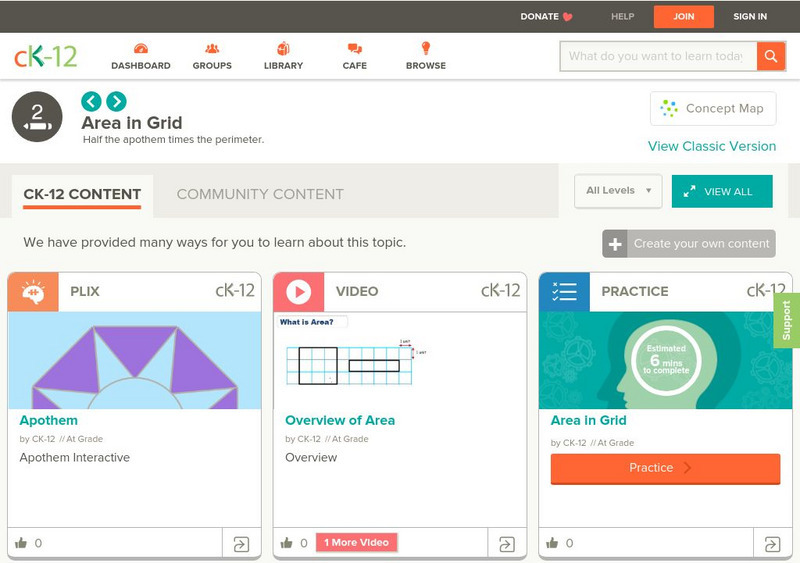Click the Donate link text

click(539, 16)
